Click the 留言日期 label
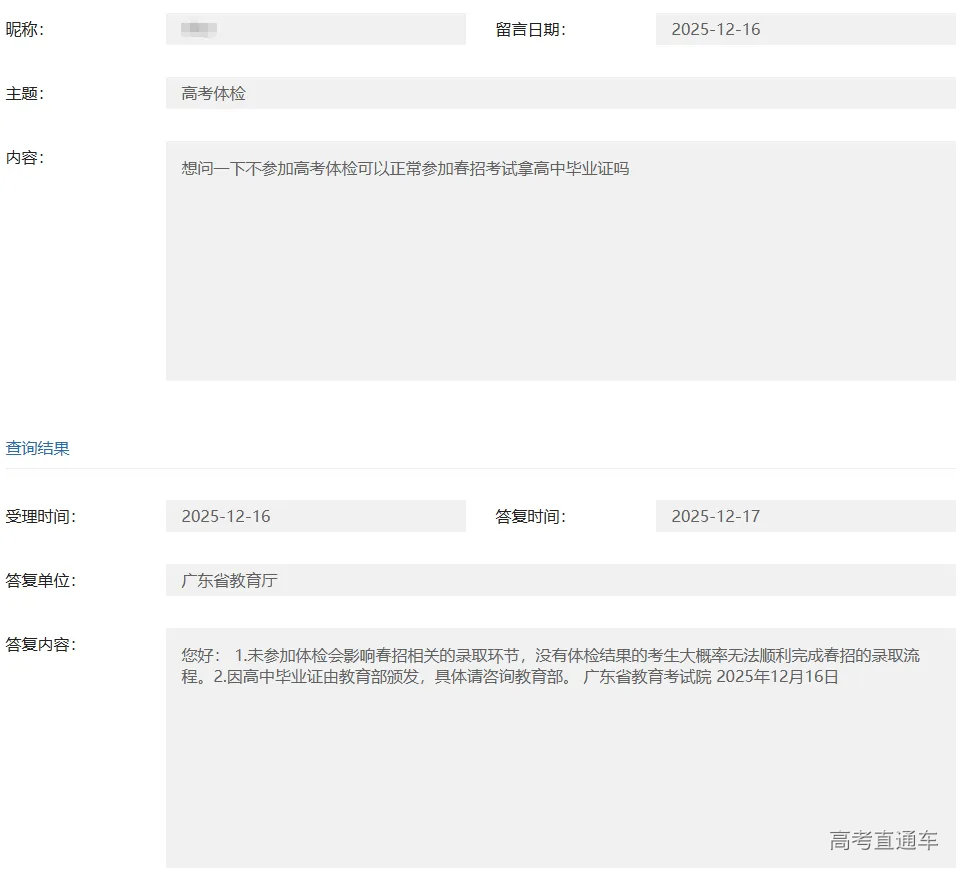 pos(530,29)
